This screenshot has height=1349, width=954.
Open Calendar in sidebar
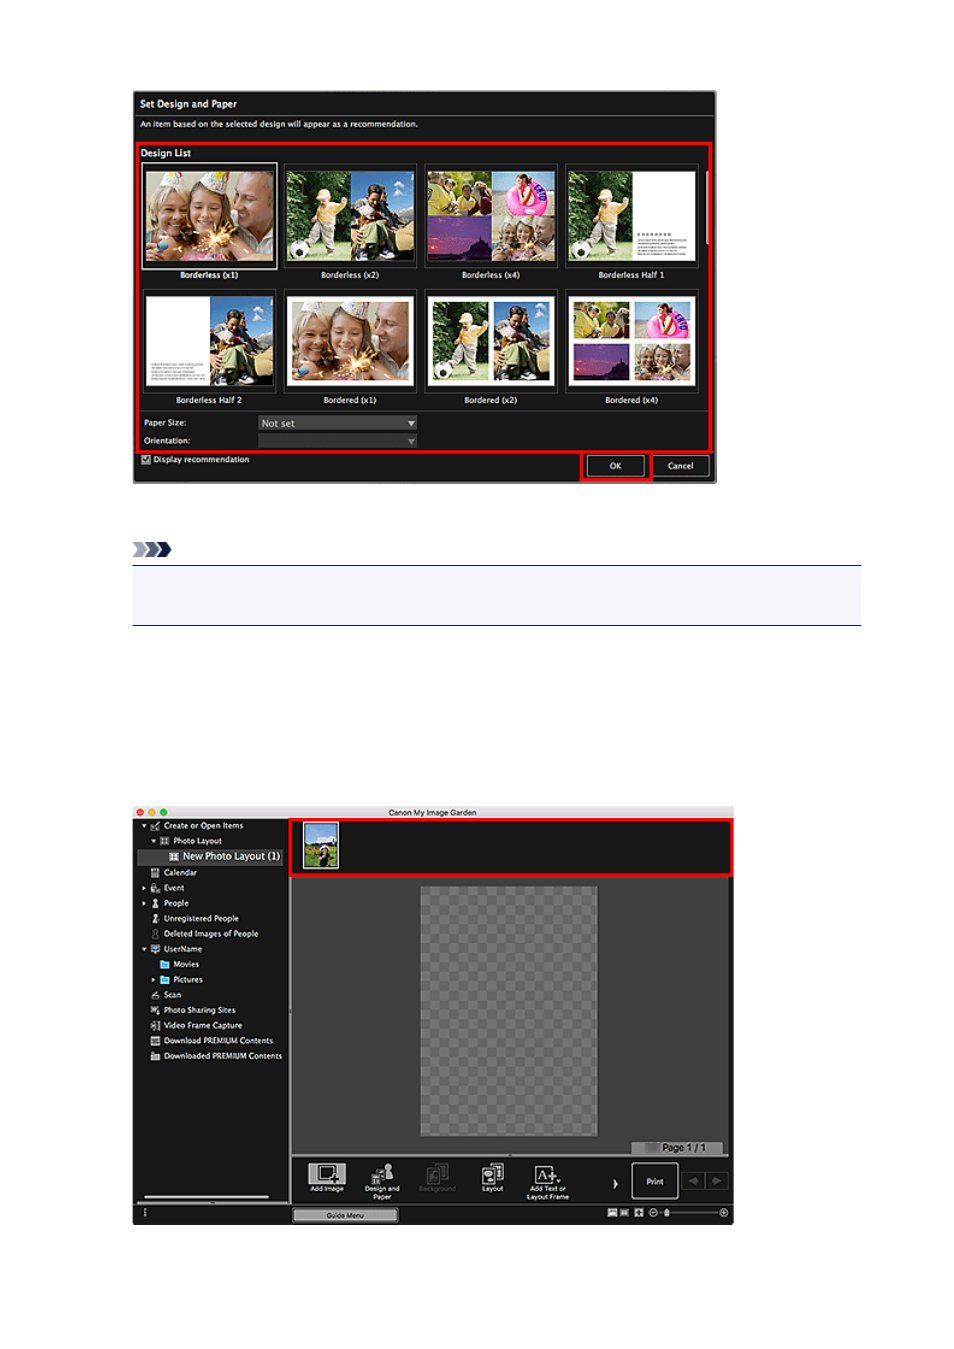point(180,873)
